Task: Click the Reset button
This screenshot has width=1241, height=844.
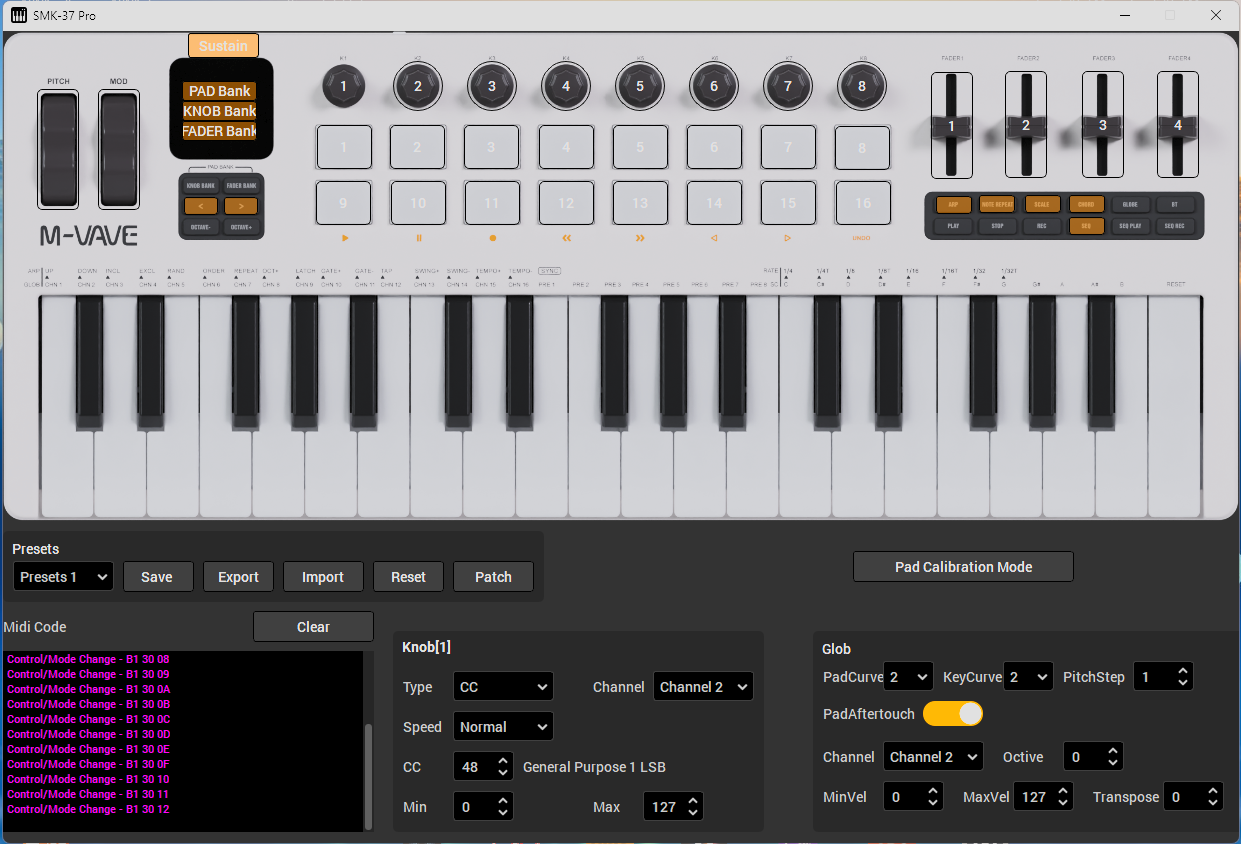Action: coord(408,577)
